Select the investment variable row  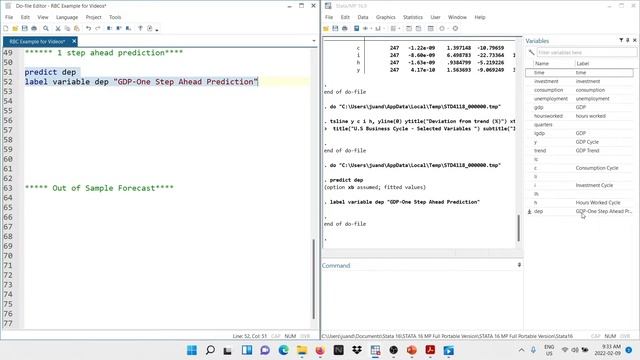coord(580,81)
